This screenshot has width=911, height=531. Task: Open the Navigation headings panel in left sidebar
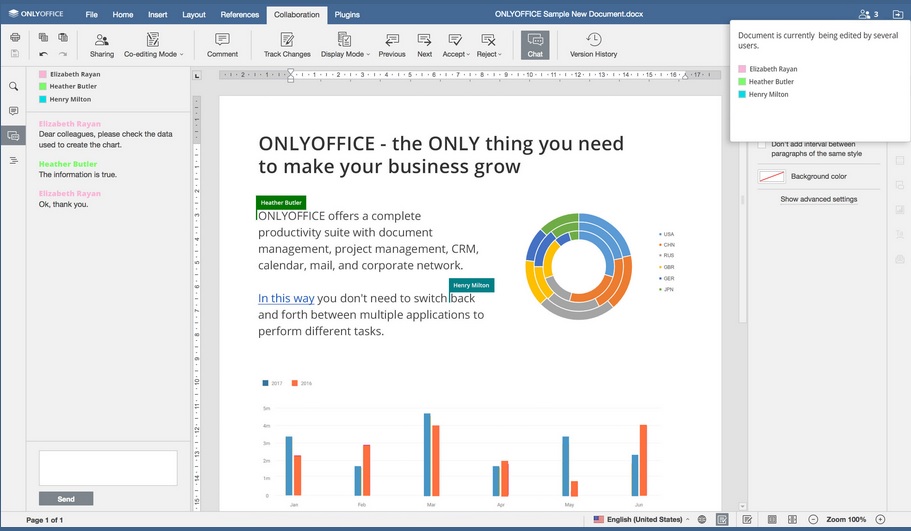13,160
